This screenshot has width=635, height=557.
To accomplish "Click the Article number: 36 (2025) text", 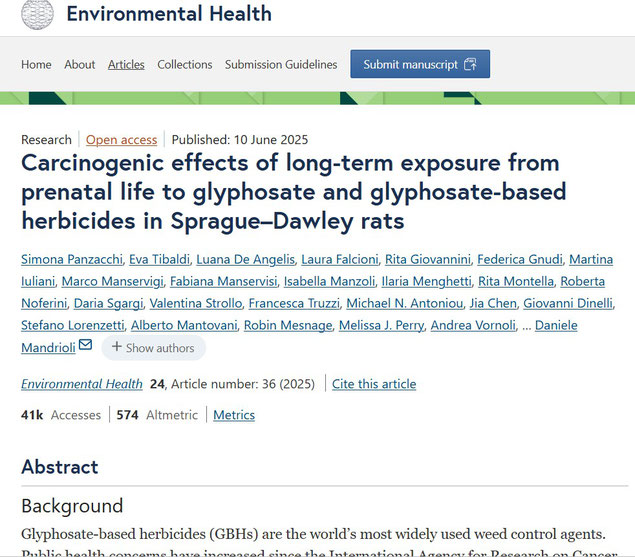I will coord(243,384).
